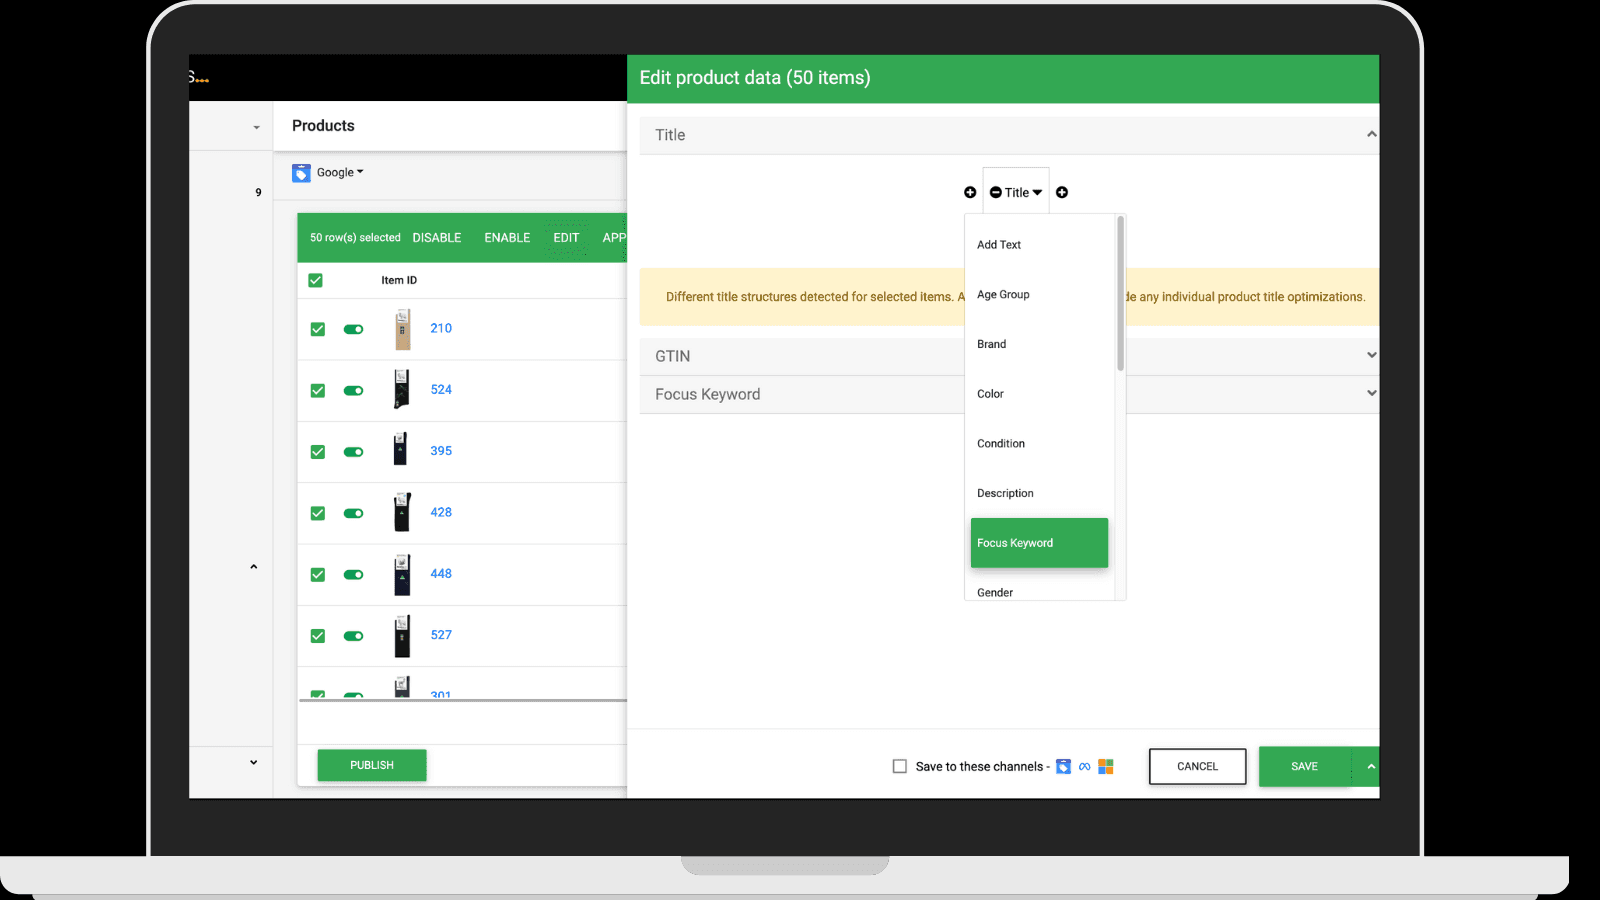Open product 428 via its ID link
Viewport: 1600px width, 900px height.
pos(440,511)
